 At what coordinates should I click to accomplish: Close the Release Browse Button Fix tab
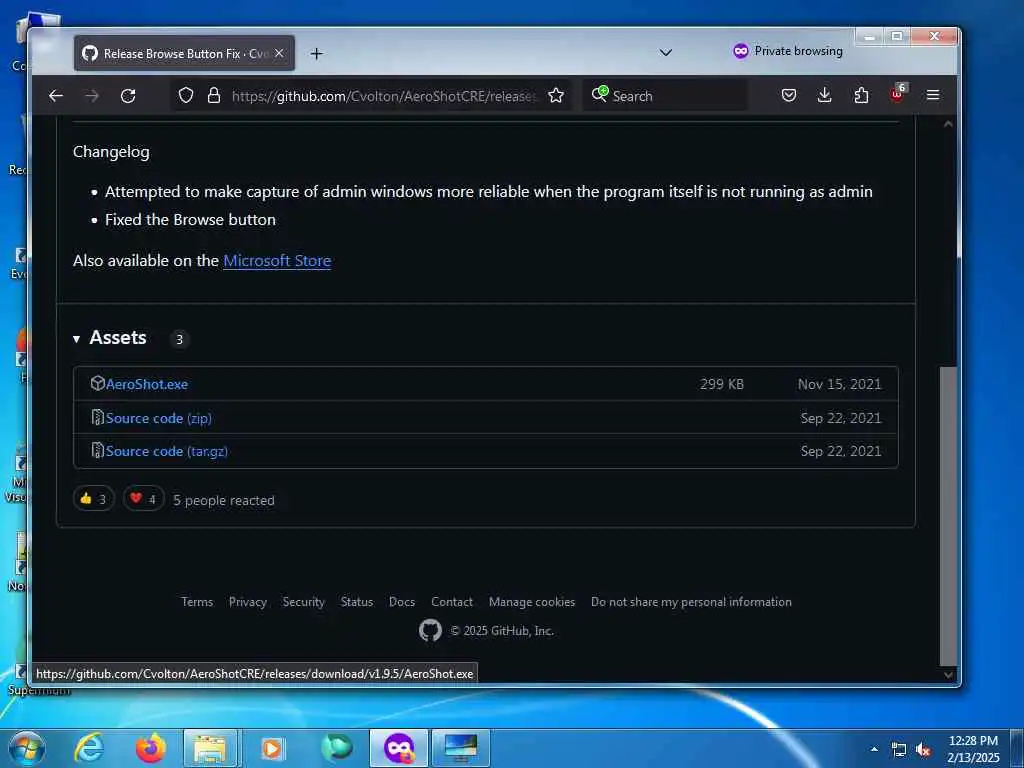[x=279, y=54]
